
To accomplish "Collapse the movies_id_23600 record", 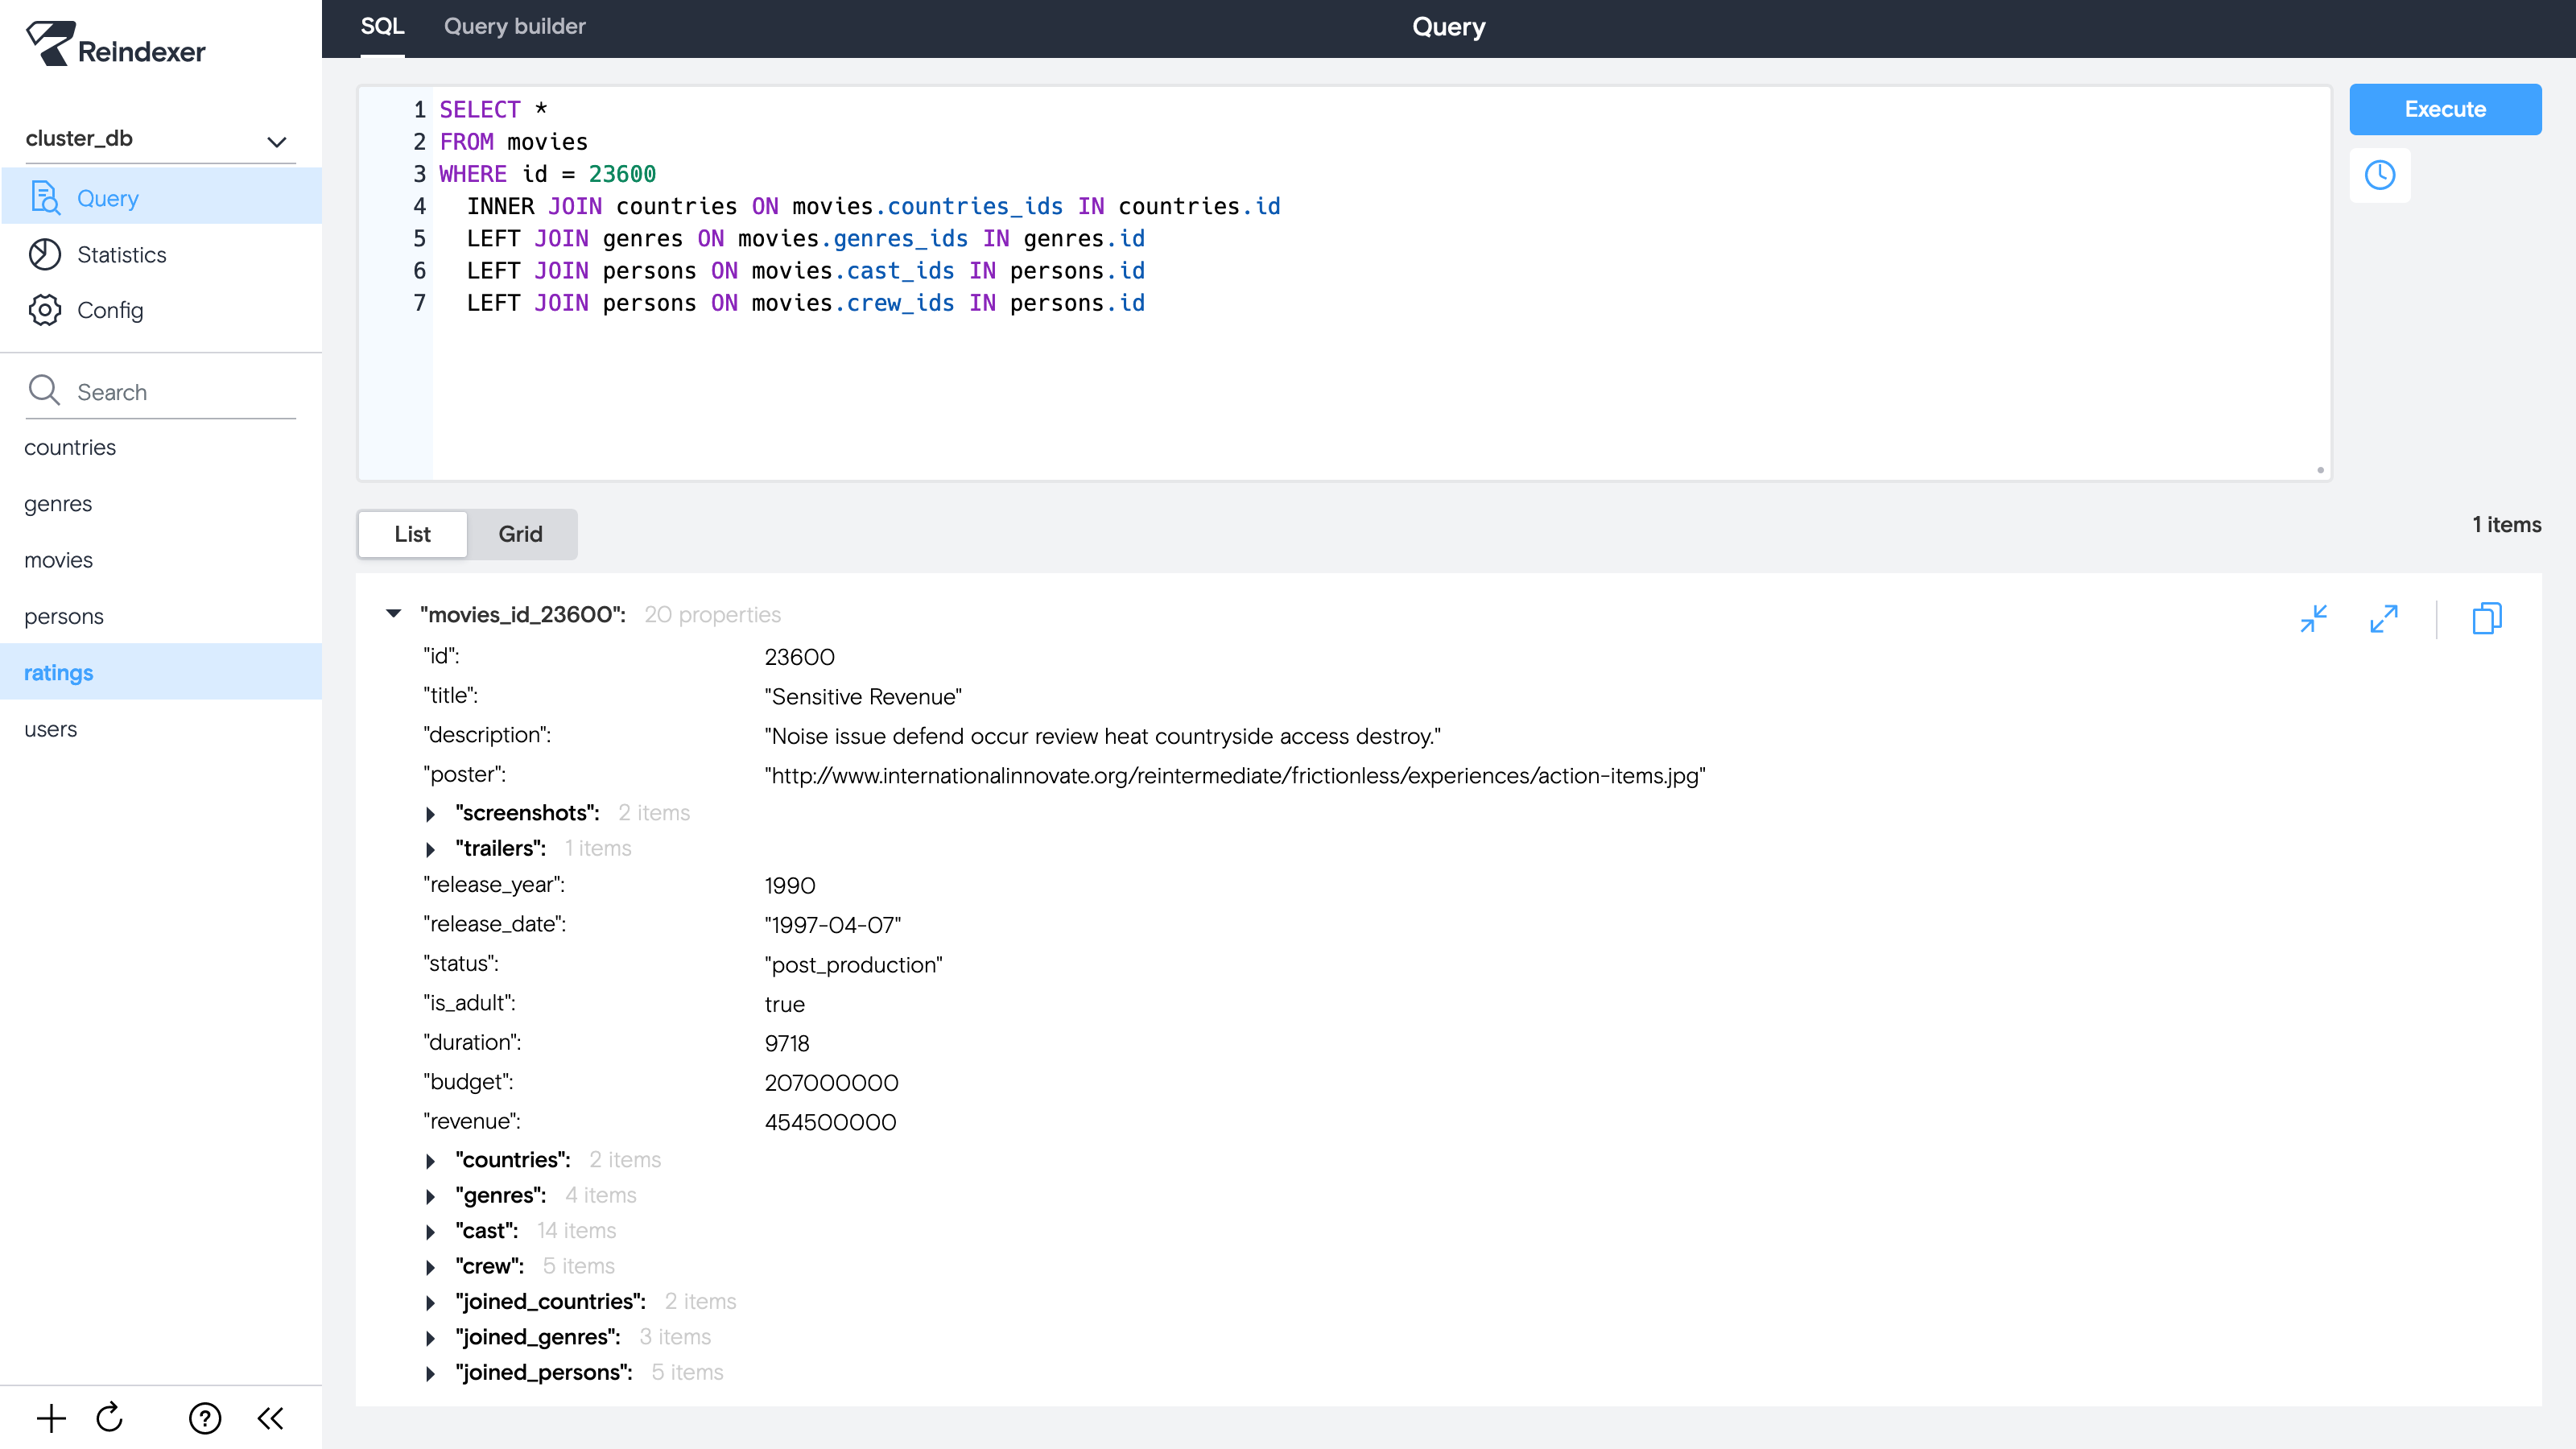I will (x=394, y=614).
